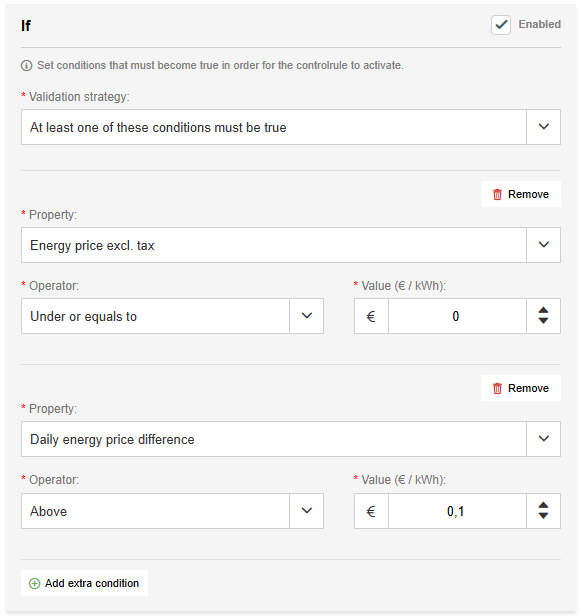Click the euro symbol in second Value field
Screen dimensions: 581x616
point(371,511)
